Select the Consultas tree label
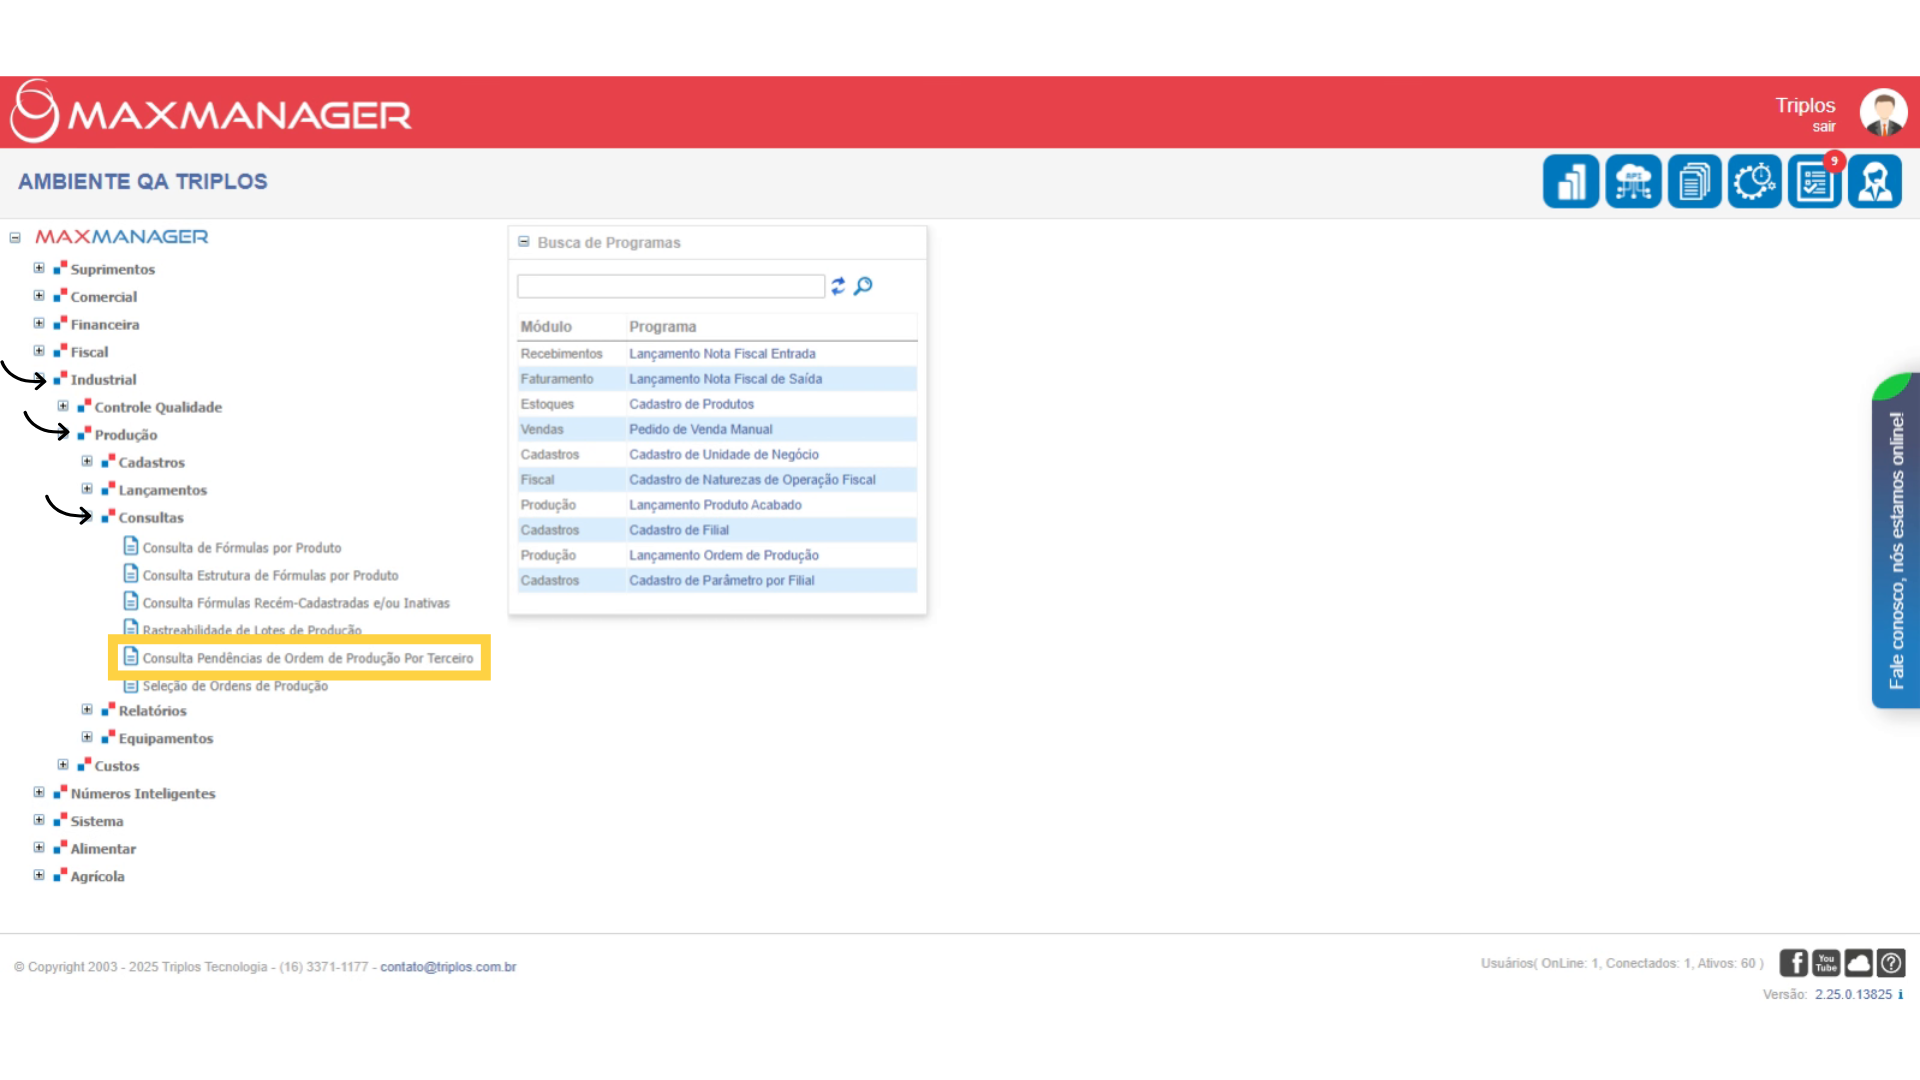The width and height of the screenshot is (1920, 1080). coord(151,518)
